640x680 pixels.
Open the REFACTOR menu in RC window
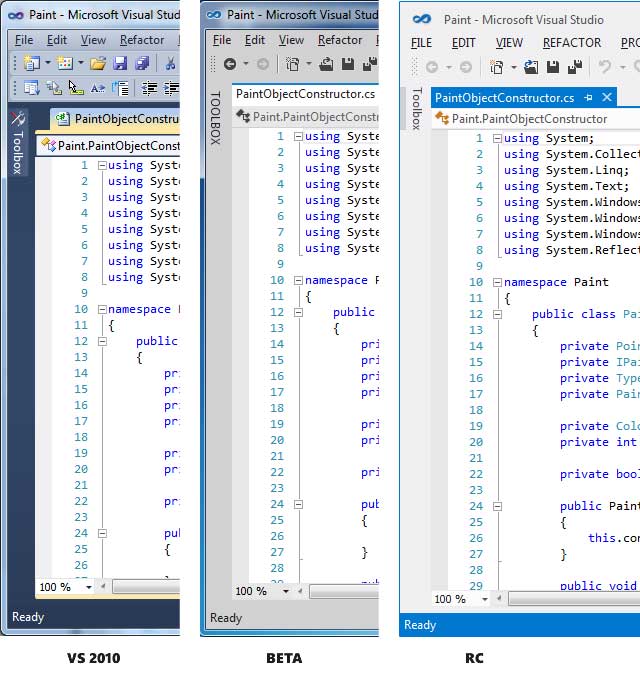point(572,42)
